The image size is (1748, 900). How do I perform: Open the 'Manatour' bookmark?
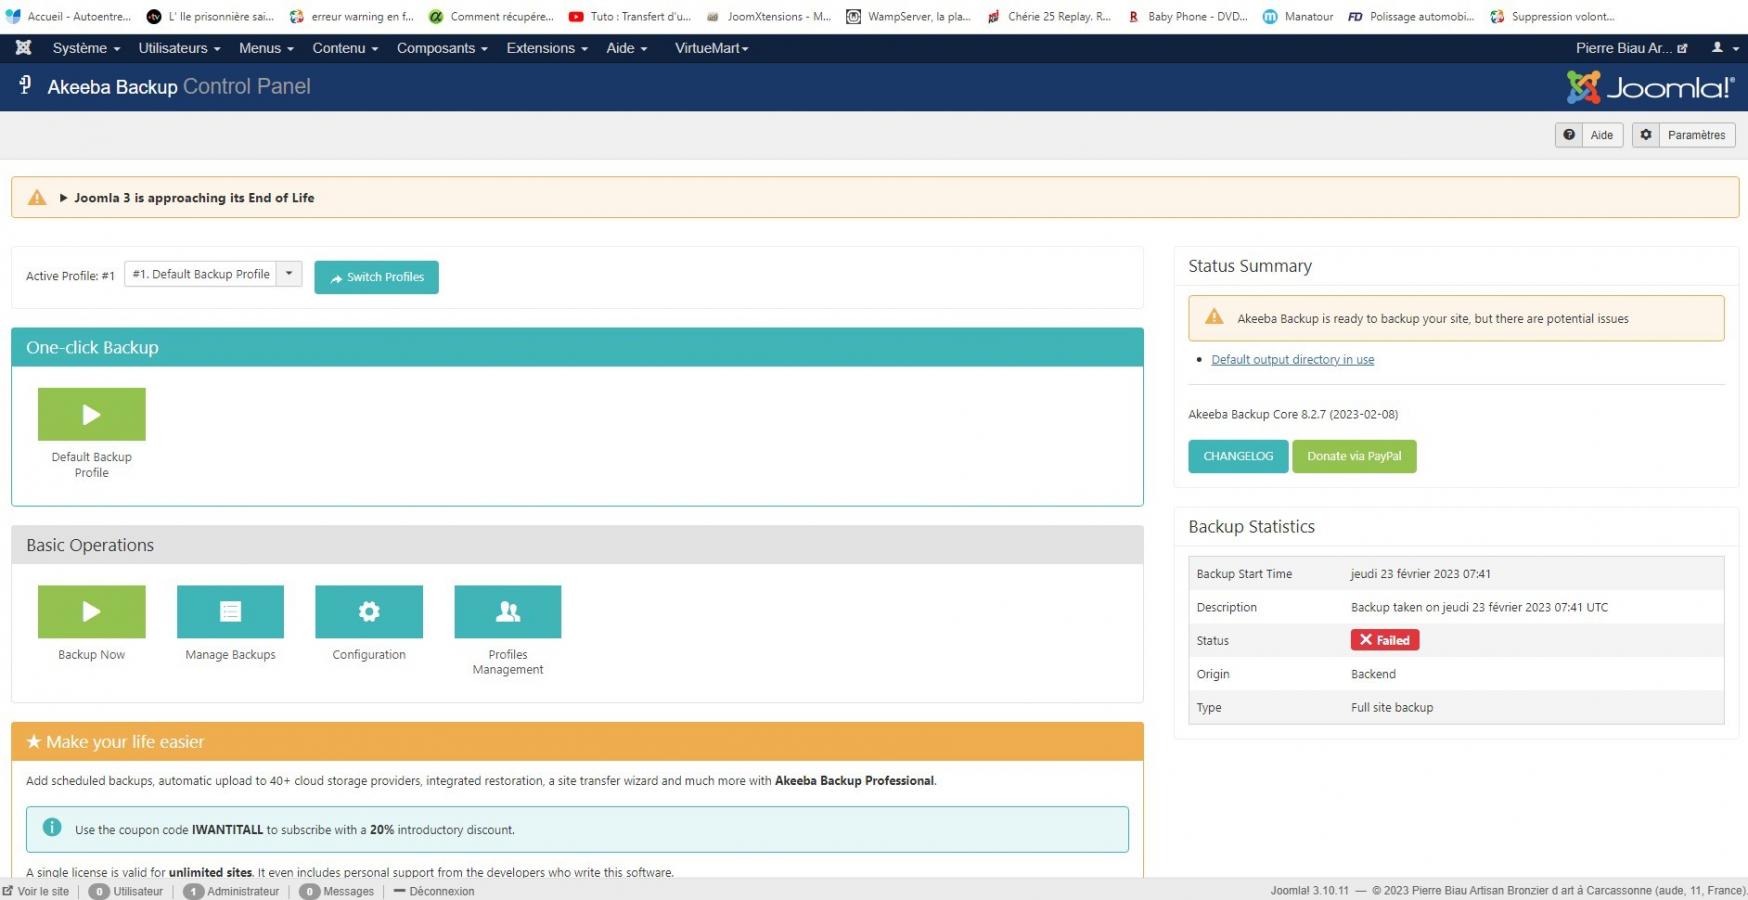(x=1298, y=17)
